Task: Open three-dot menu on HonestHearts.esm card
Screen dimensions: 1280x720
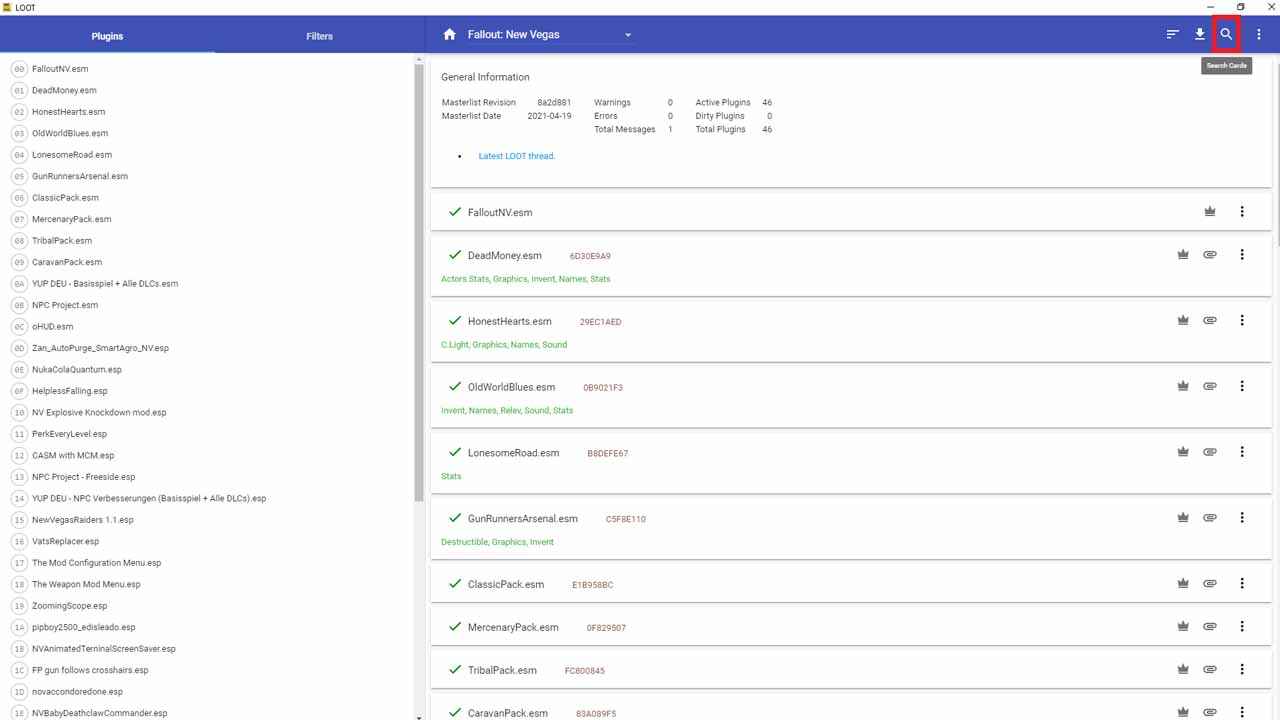Action: point(1242,321)
